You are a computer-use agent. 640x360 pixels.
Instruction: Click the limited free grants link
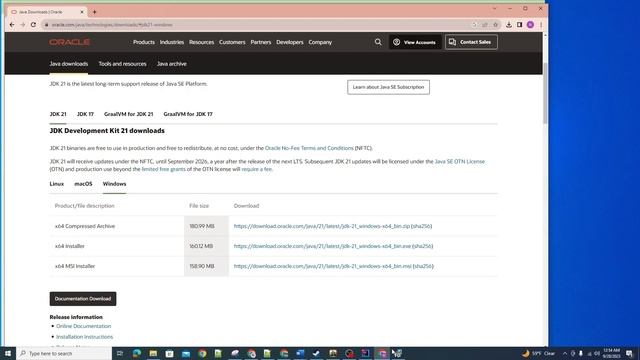coord(163,169)
